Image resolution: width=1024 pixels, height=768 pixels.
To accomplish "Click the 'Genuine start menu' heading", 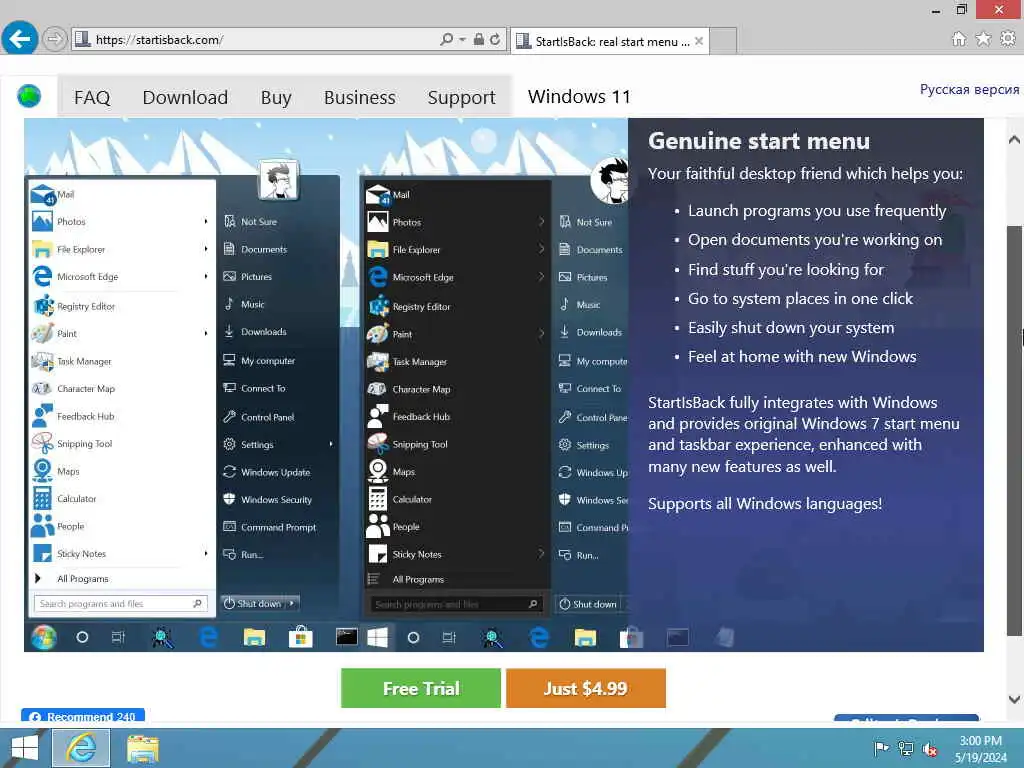I will [759, 141].
